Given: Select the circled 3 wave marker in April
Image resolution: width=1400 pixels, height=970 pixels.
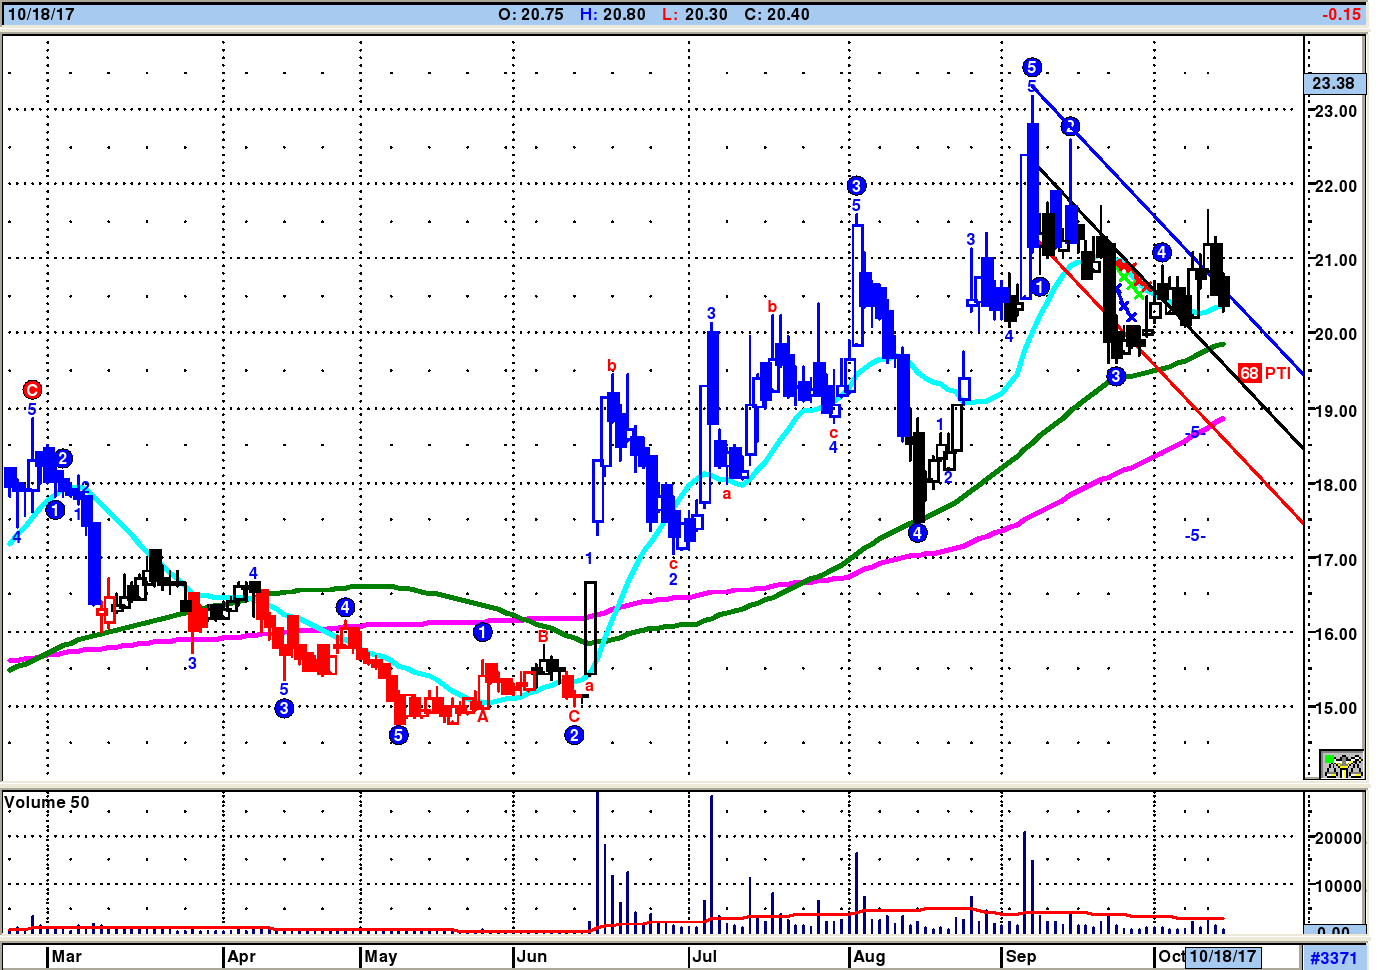Looking at the screenshot, I should tap(284, 708).
